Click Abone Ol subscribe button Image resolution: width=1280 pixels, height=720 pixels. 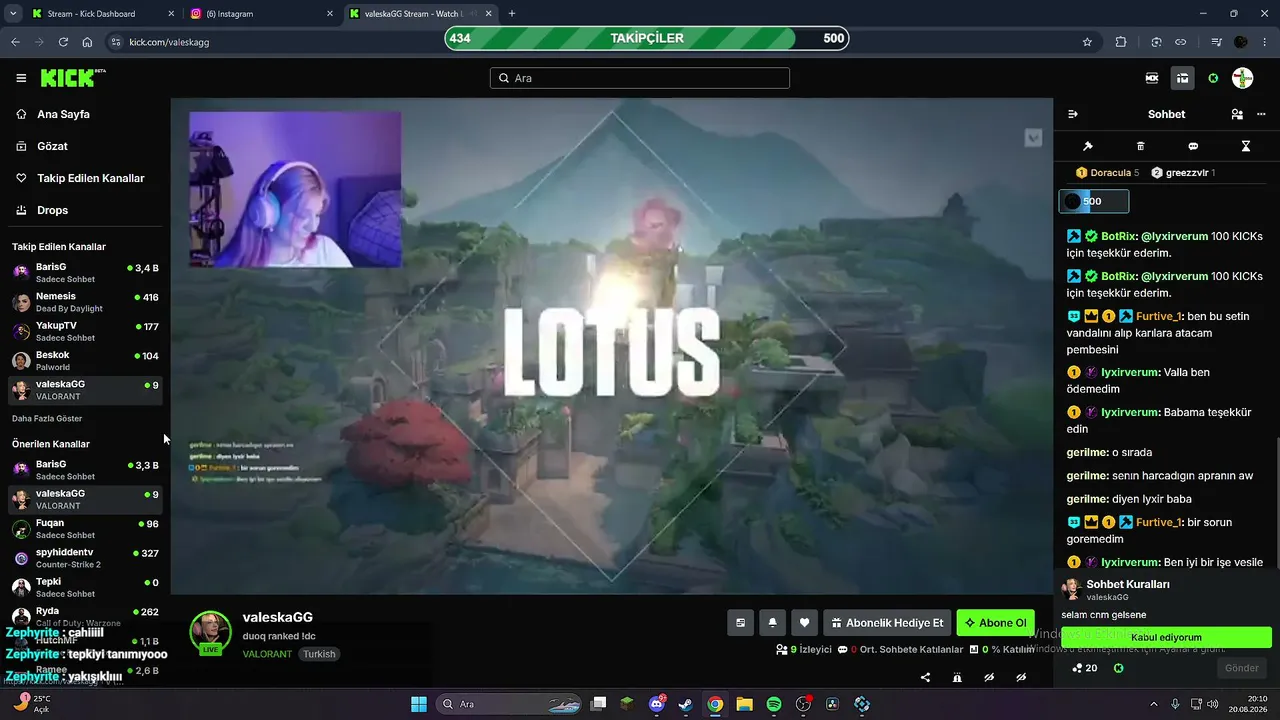[995, 623]
